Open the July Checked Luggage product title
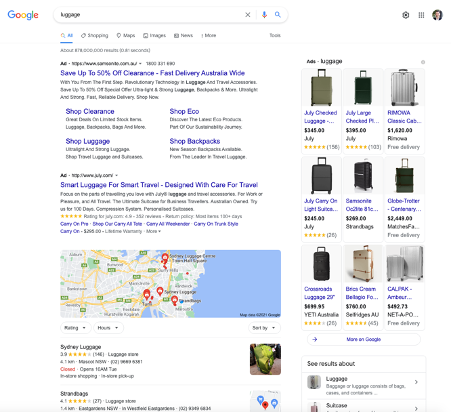This screenshot has height=412, width=451. click(x=321, y=117)
